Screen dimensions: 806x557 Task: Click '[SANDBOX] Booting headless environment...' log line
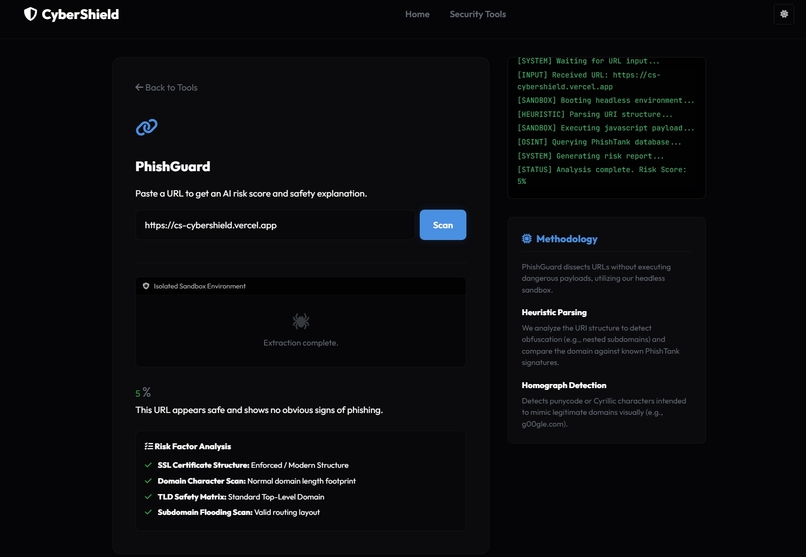pyautogui.click(x=606, y=100)
